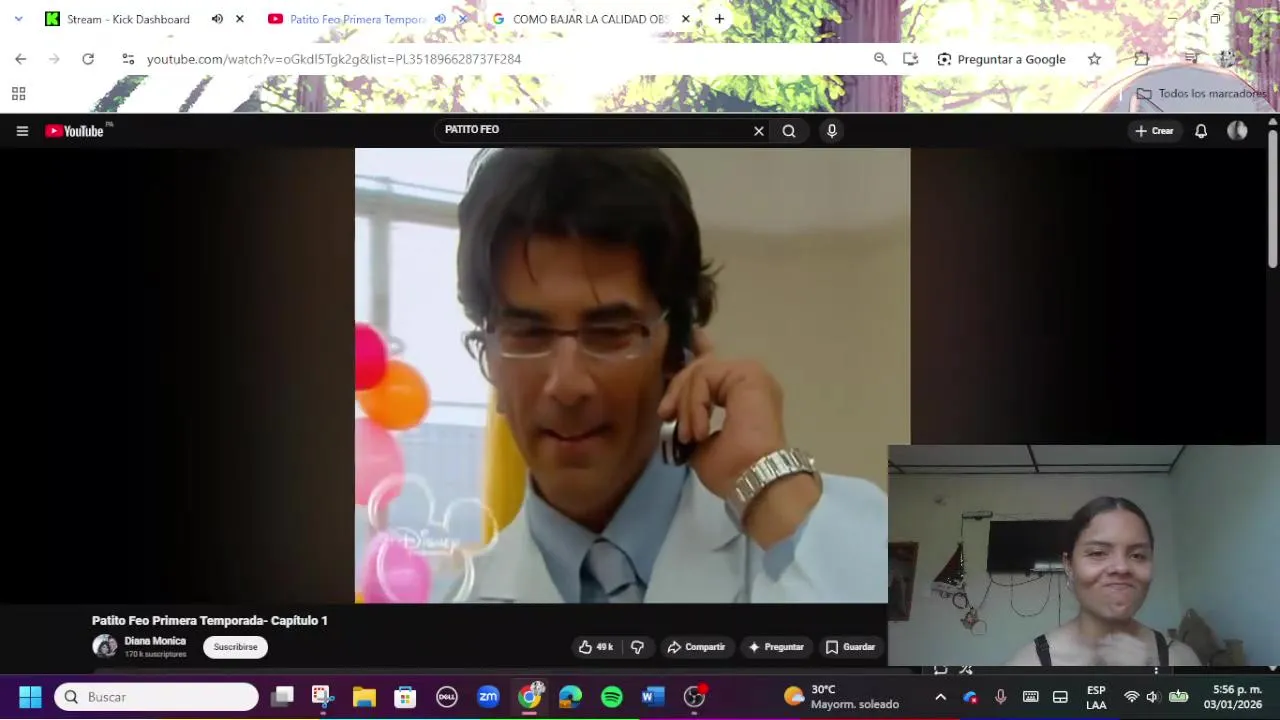Open Wi-Fi network settings in tray
The image size is (1280, 720).
point(1132,697)
